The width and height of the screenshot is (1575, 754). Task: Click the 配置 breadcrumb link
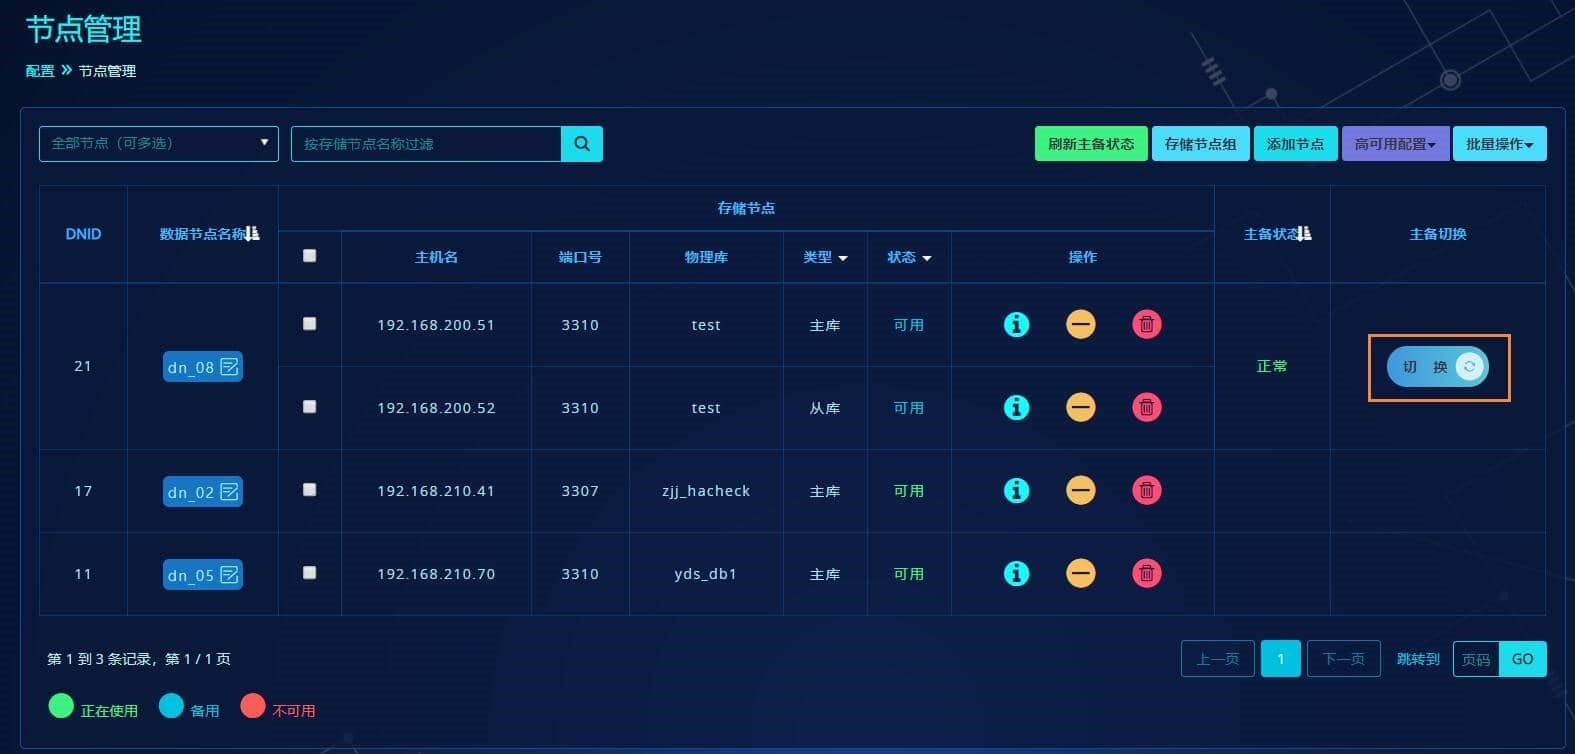40,71
